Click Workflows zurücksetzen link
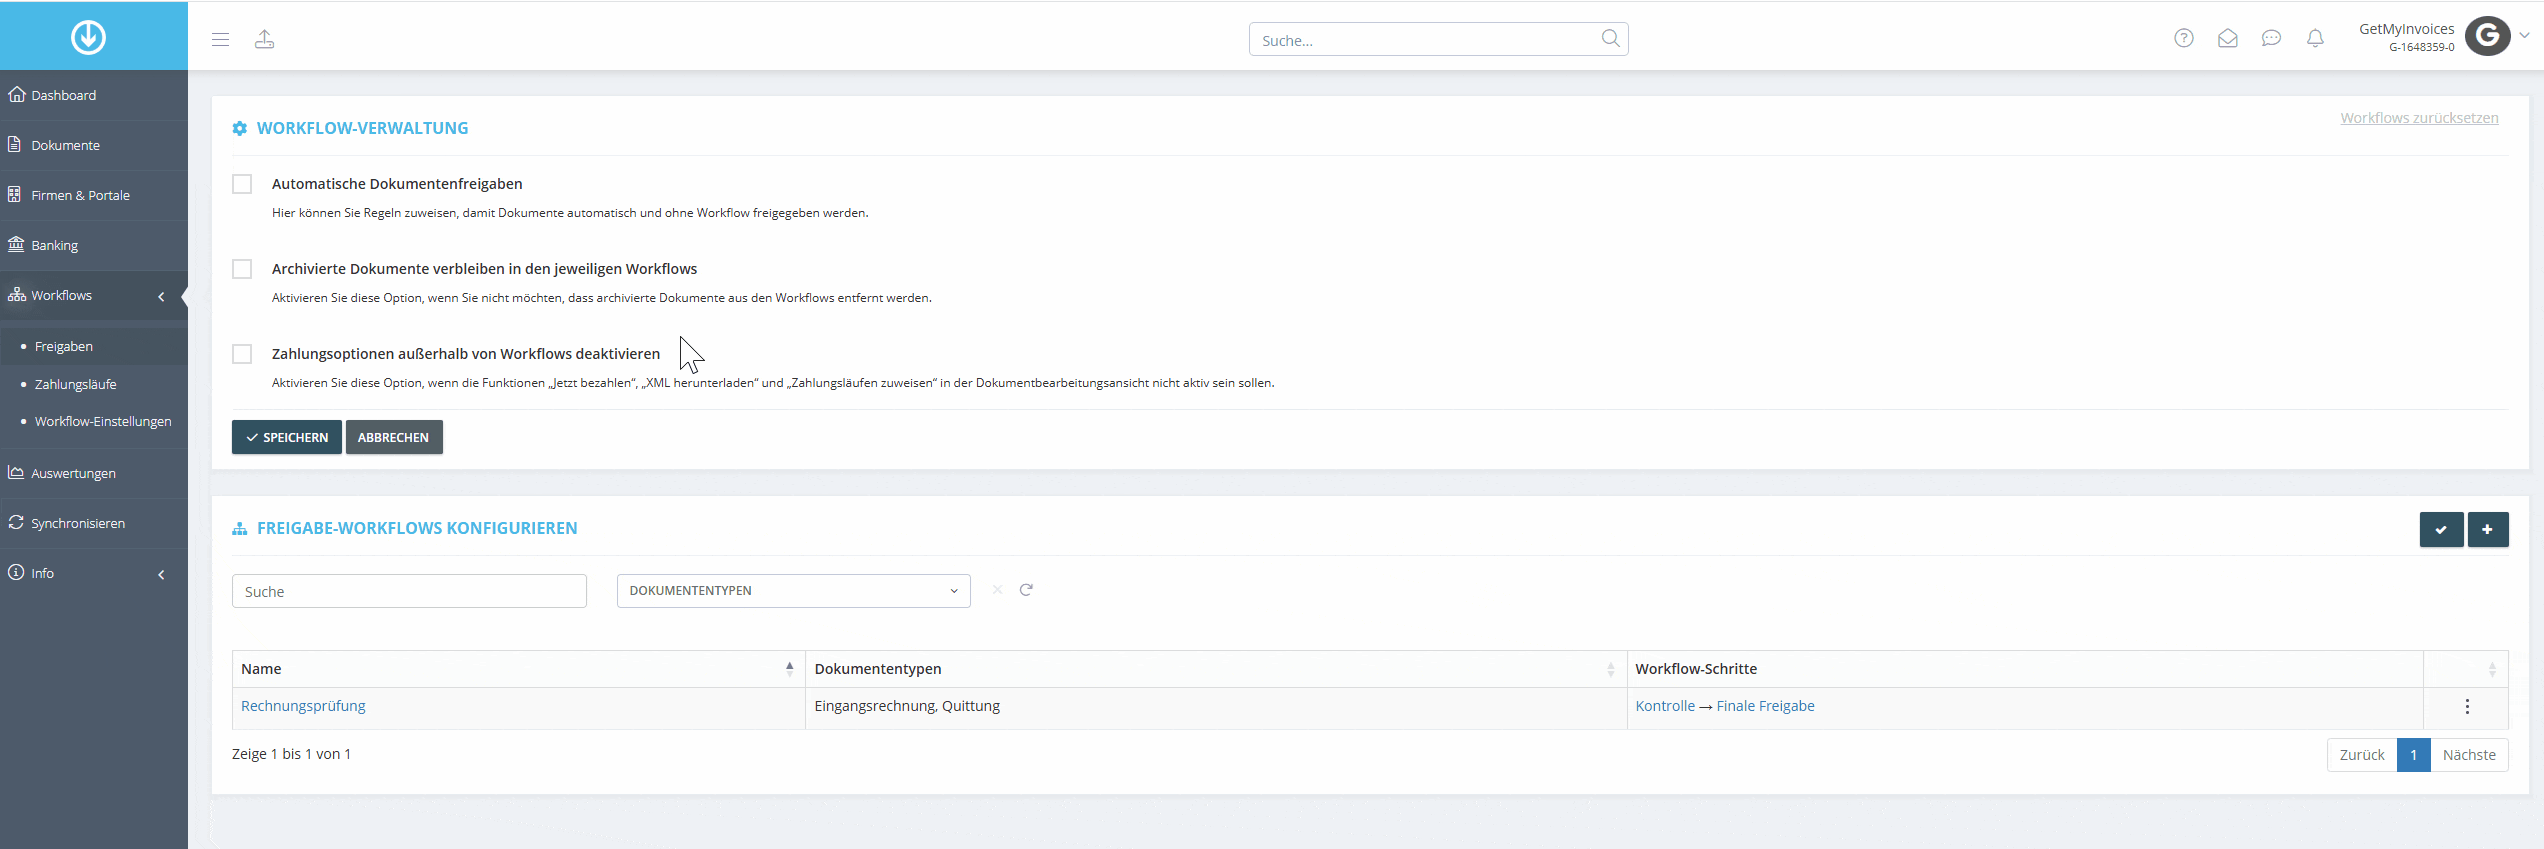This screenshot has width=2544, height=849. (x=2419, y=118)
